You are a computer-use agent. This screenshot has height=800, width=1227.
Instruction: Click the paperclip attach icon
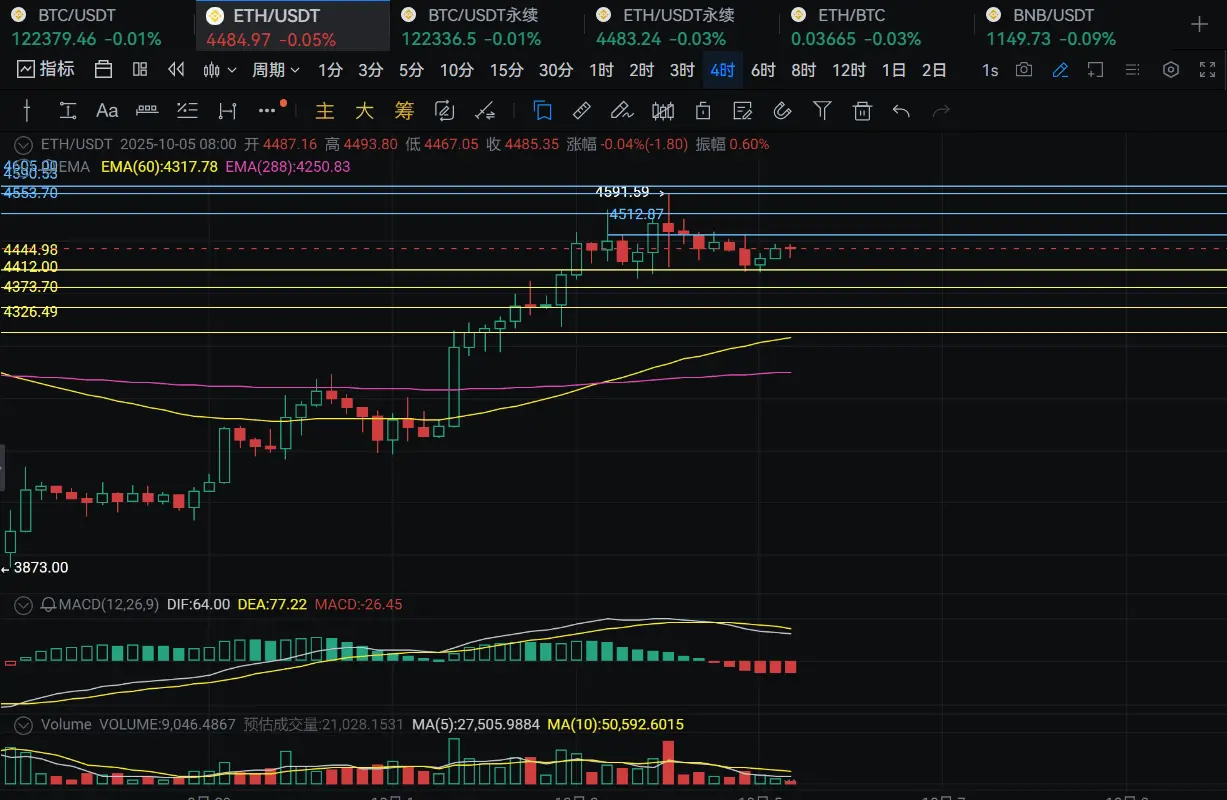tap(783, 110)
